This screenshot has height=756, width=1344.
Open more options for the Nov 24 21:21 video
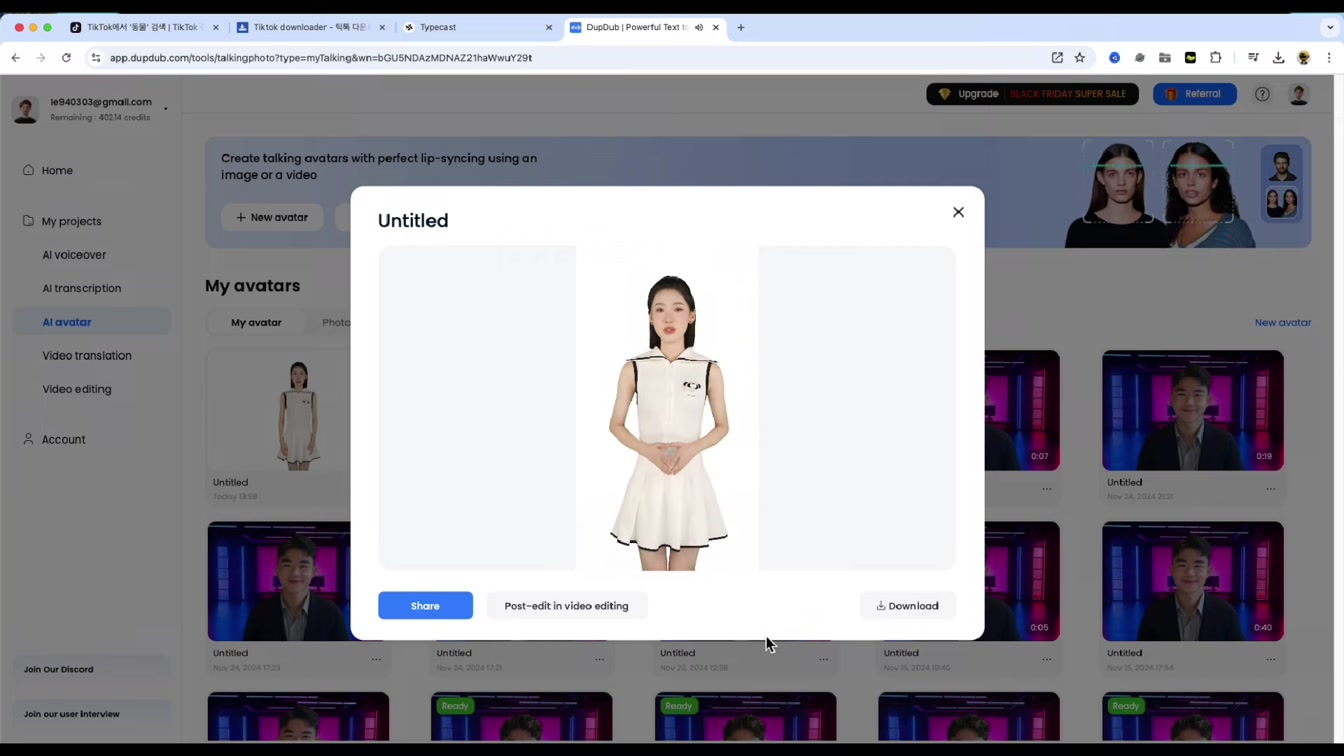coord(1270,489)
